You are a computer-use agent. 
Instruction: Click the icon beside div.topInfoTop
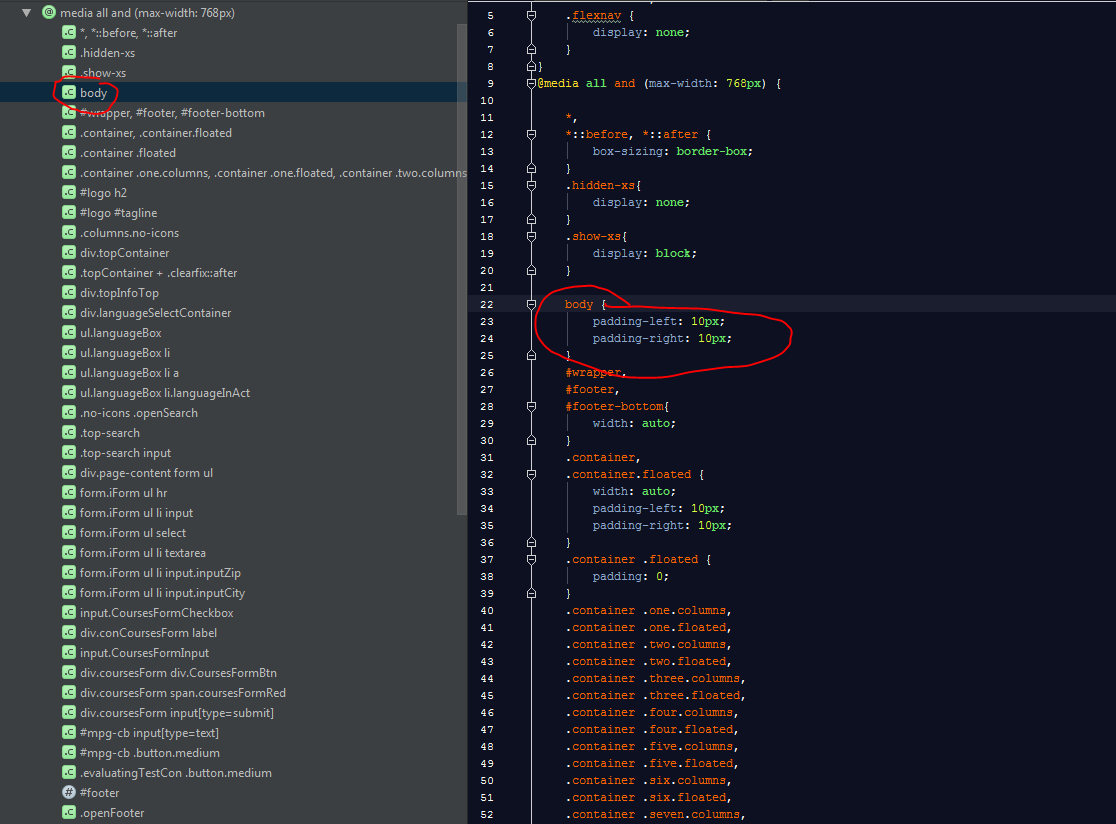[69, 292]
